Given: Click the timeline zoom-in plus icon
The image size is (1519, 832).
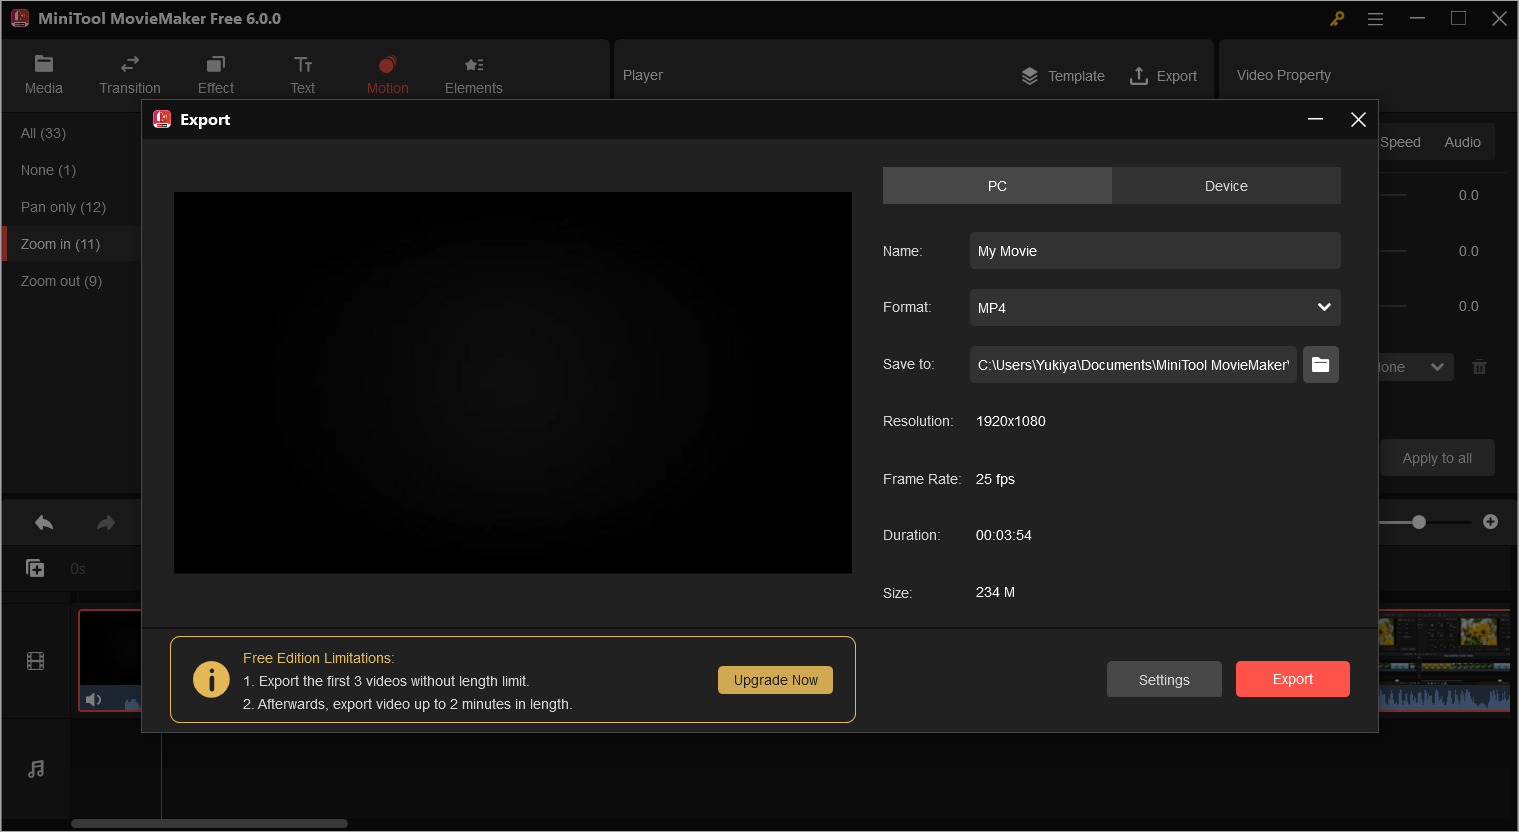Looking at the screenshot, I should click(1490, 522).
